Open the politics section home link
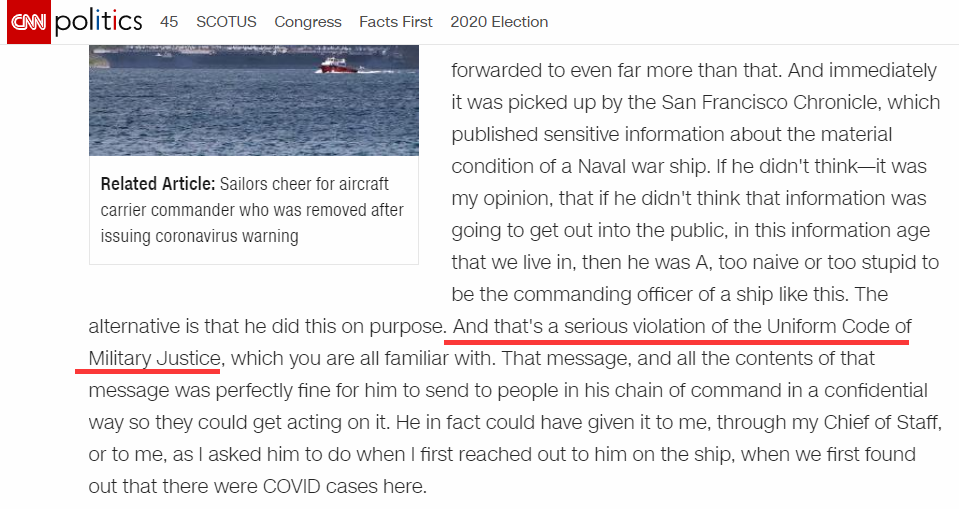The image size is (959, 509). point(98,22)
